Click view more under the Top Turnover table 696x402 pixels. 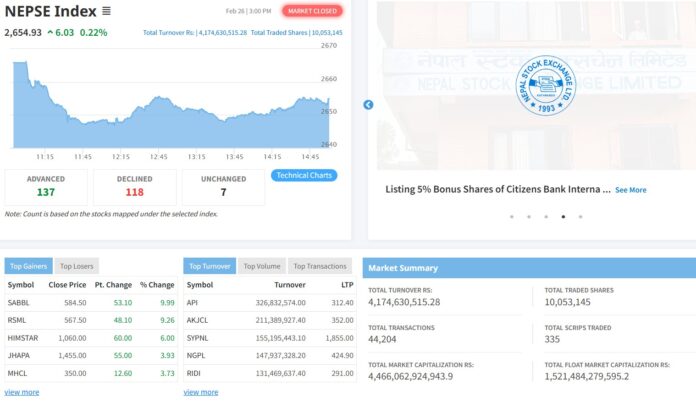(201, 392)
